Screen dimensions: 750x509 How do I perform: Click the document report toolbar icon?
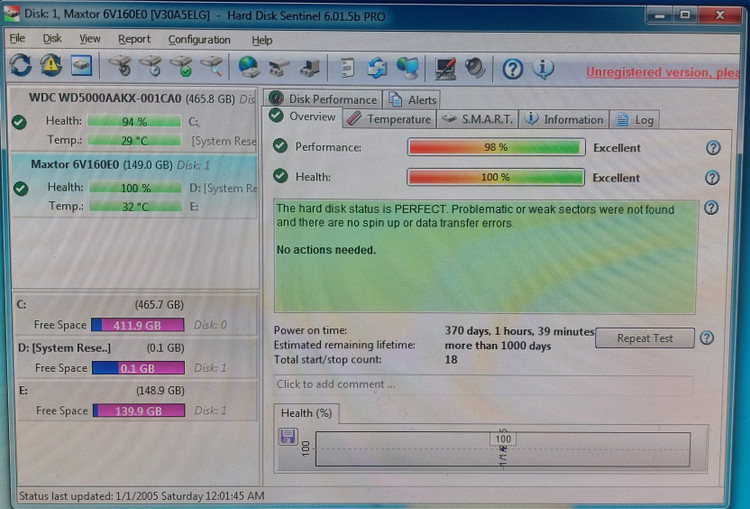tap(347, 67)
